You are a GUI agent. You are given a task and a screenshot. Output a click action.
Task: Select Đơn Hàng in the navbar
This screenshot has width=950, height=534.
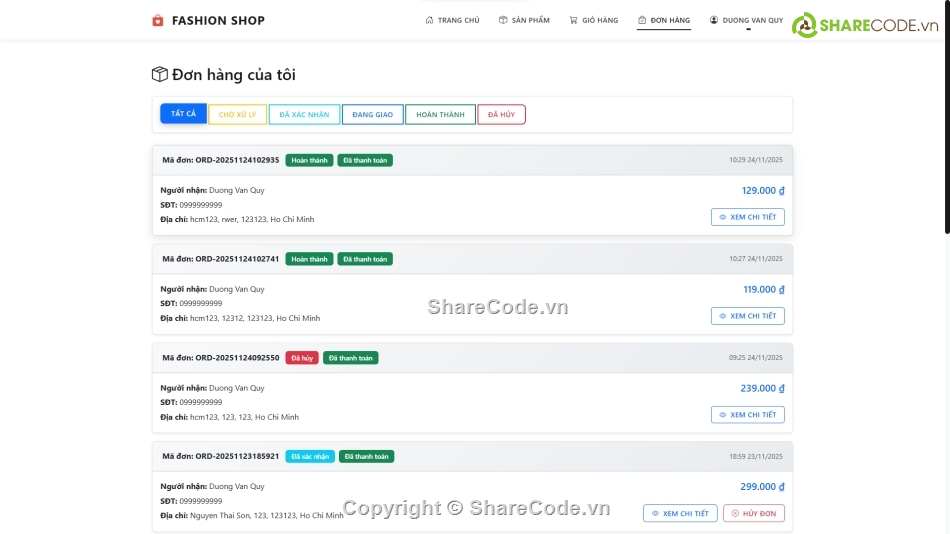(x=664, y=20)
